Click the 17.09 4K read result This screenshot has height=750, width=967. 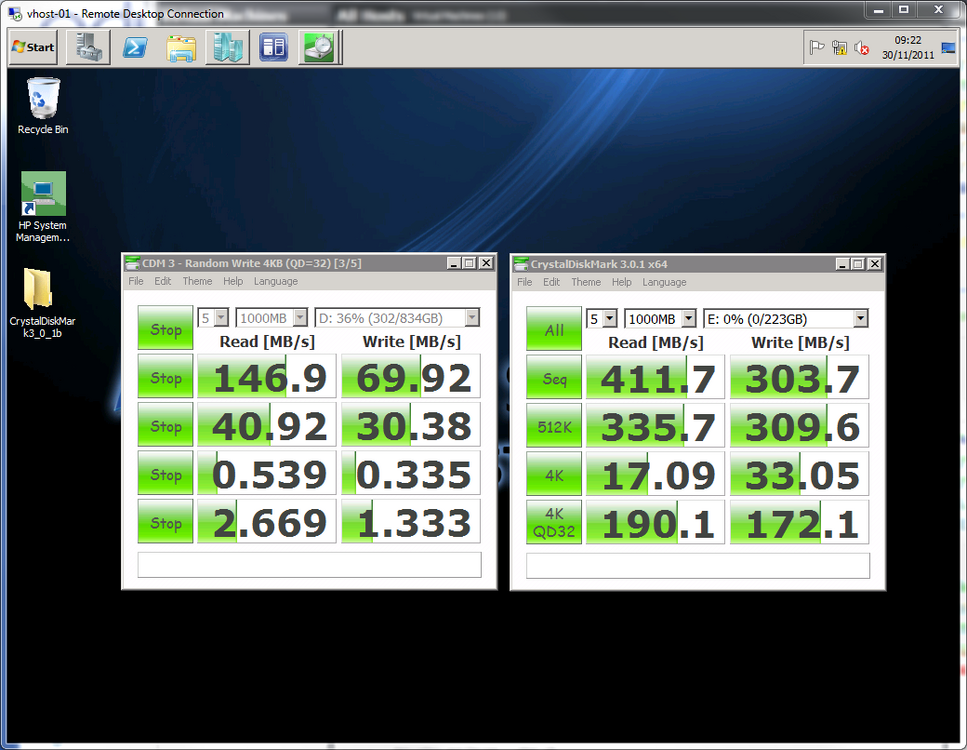click(x=655, y=474)
